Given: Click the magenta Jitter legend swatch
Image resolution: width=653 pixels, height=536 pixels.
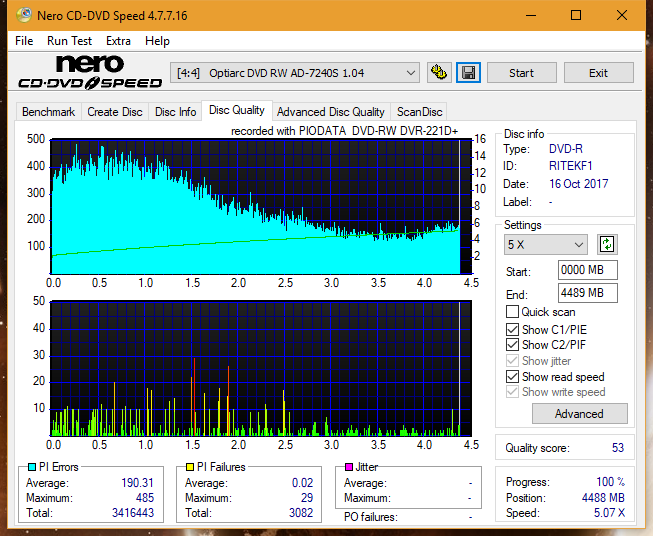Looking at the screenshot, I should click(x=349, y=467).
